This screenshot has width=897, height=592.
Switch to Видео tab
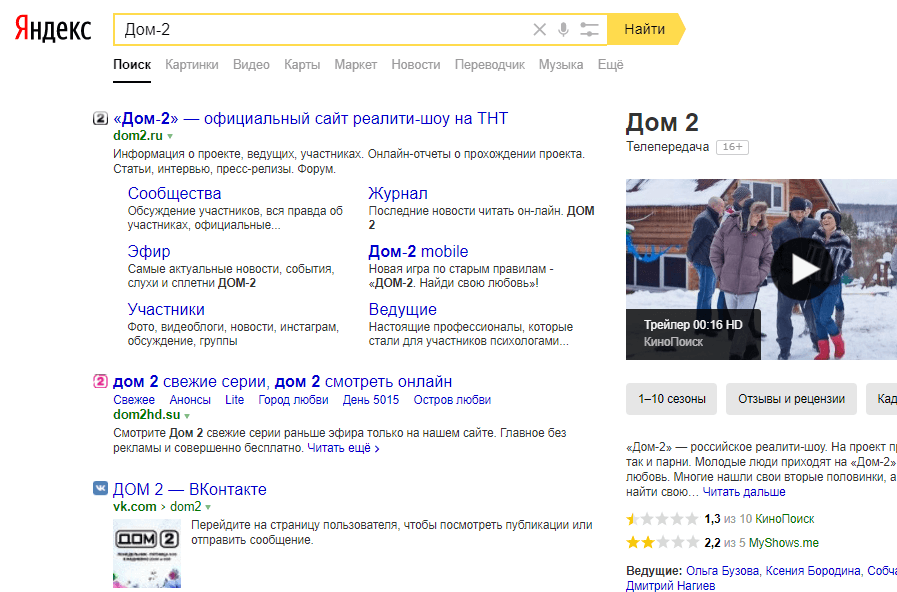pyautogui.click(x=251, y=65)
